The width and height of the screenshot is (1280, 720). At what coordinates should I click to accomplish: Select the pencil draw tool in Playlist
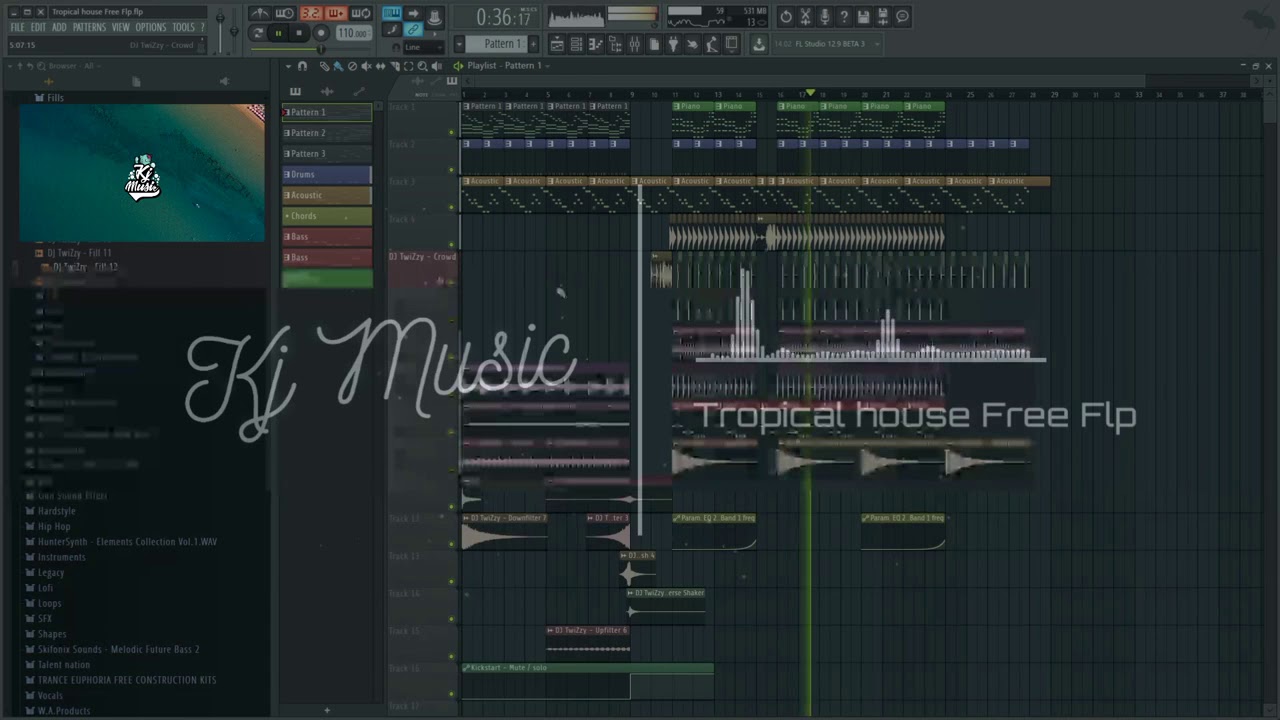324,65
